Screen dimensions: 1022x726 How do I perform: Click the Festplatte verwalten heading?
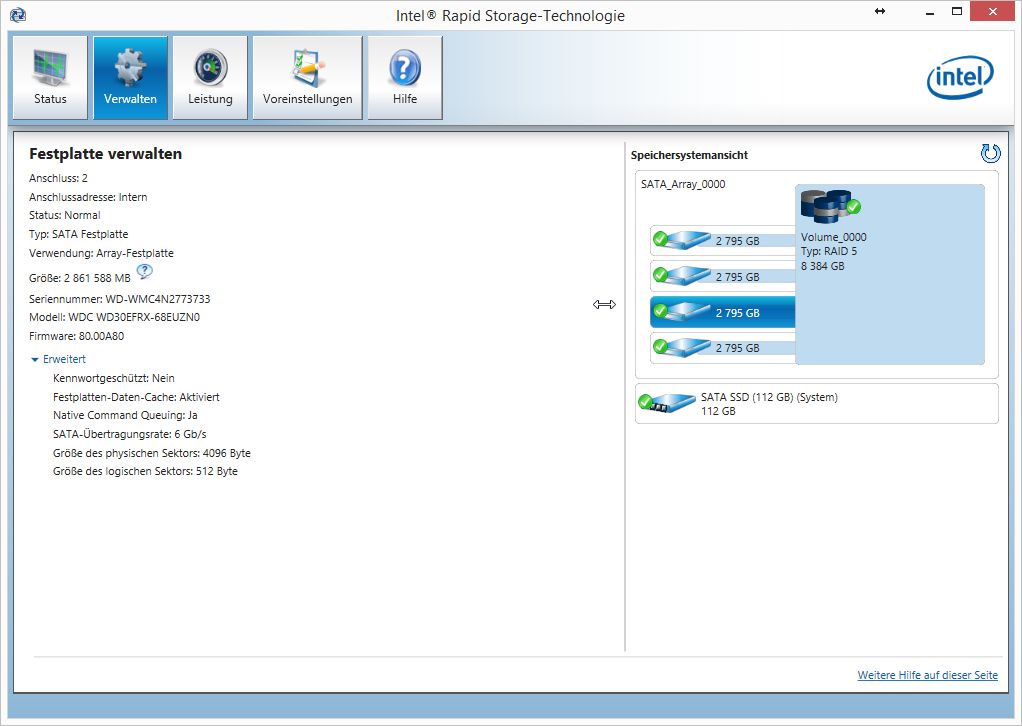click(x=106, y=154)
